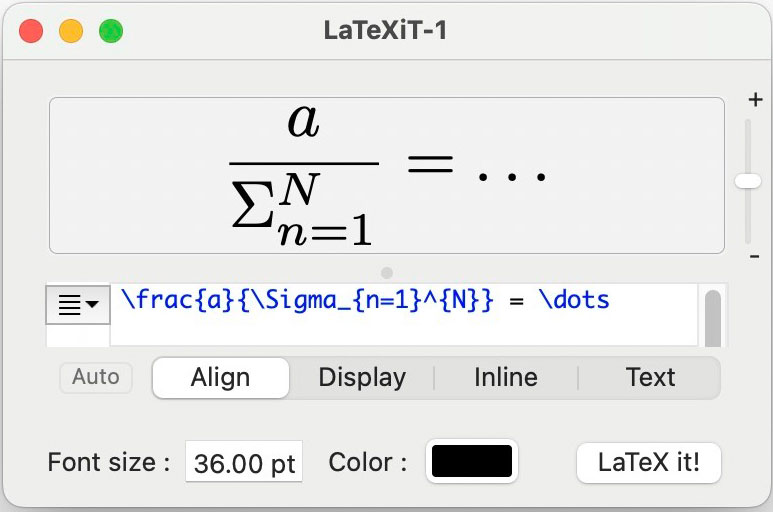Viewport: 773px width, 512px height.
Task: Switch to Display mode
Action: [x=362, y=377]
